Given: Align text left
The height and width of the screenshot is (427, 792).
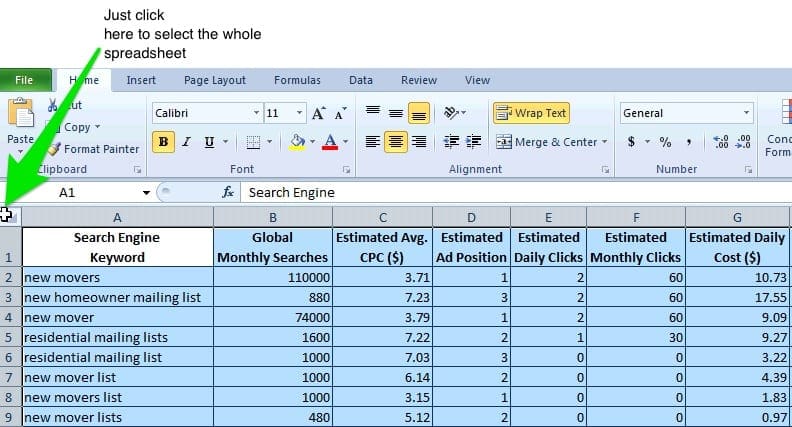Looking at the screenshot, I should 373,142.
